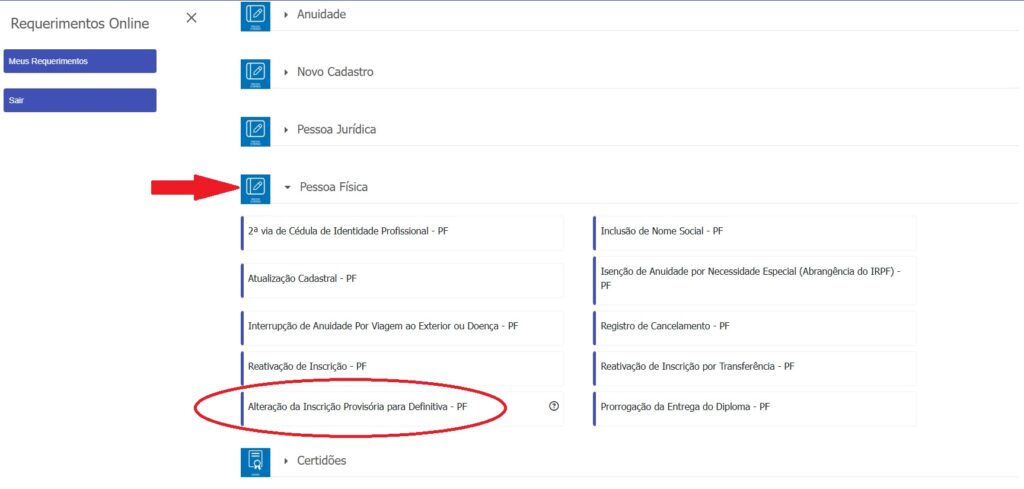Collapse the Pessoa Física section
The width and height of the screenshot is (1024, 489).
[x=332, y=187]
